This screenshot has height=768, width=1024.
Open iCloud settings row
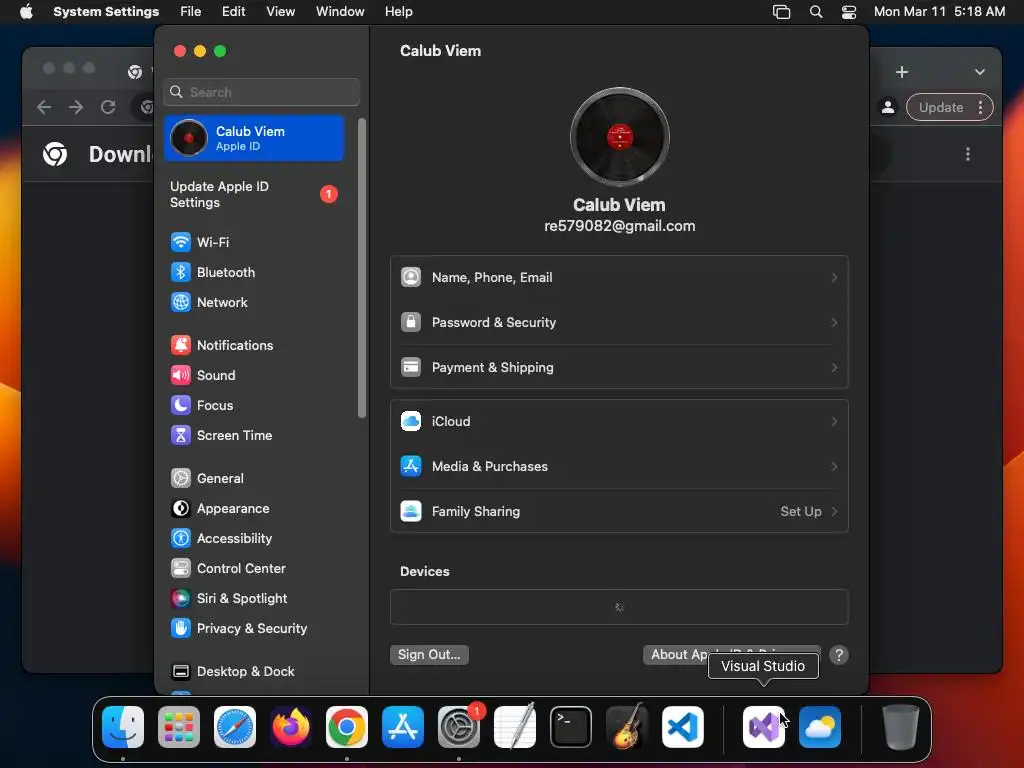tap(619, 421)
